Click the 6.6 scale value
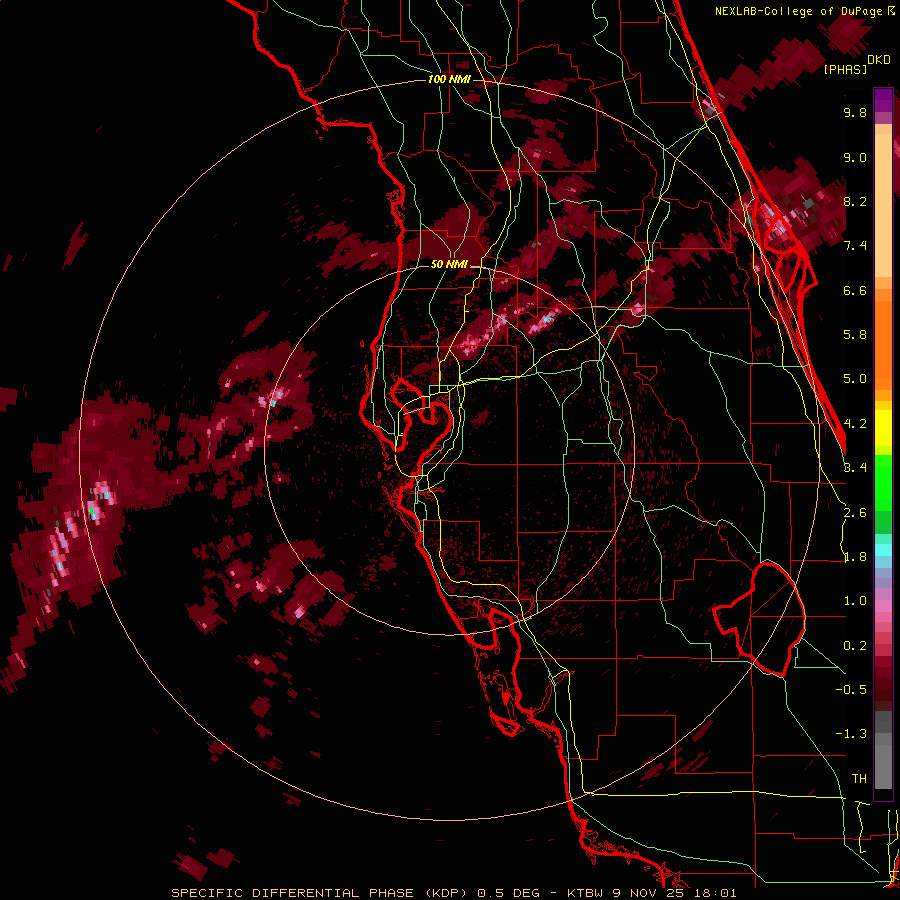Viewport: 900px width, 900px height. [855, 290]
